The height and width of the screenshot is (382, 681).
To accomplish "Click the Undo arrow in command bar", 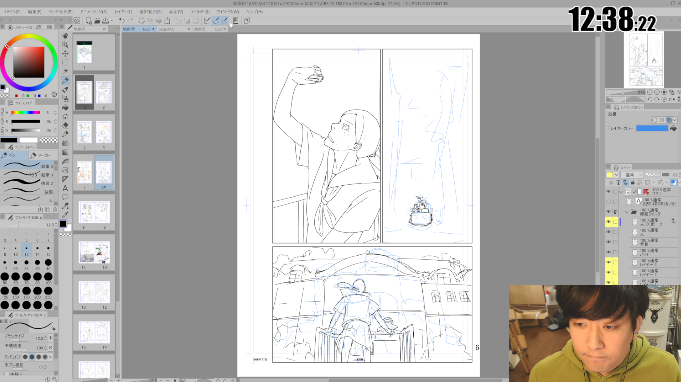I will (122, 20).
